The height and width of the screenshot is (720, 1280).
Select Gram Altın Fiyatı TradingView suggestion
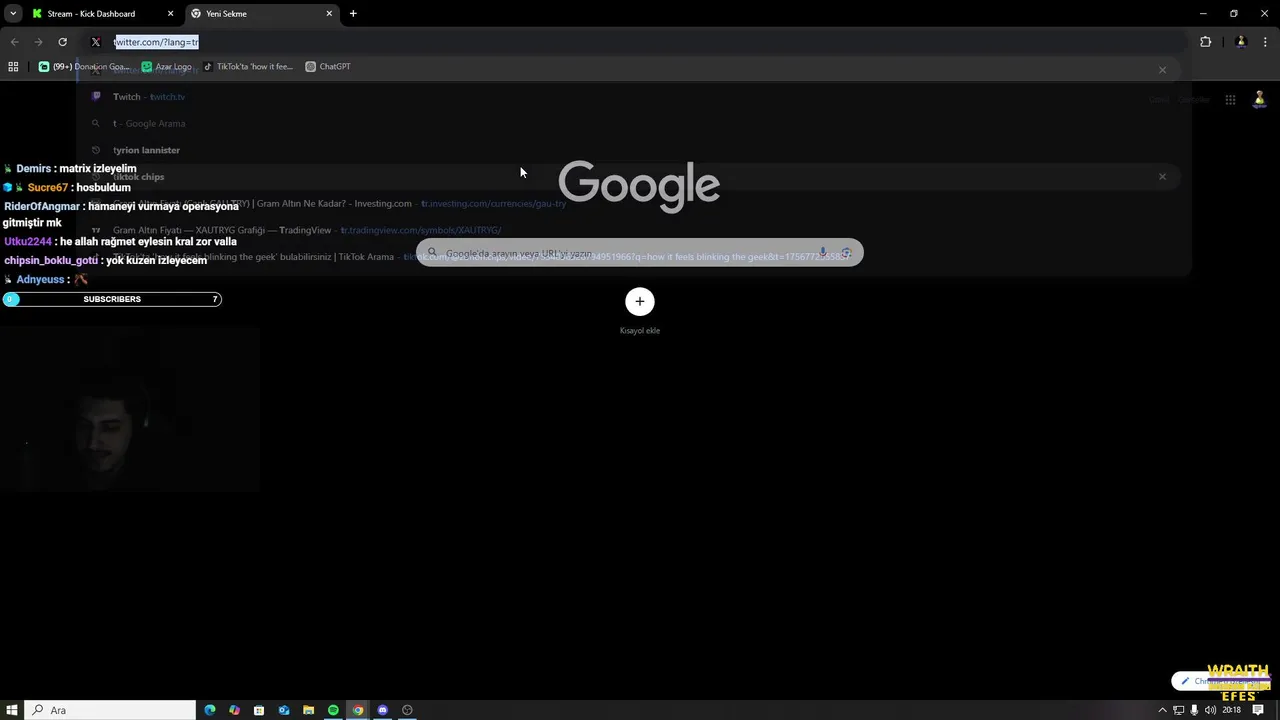(634, 230)
